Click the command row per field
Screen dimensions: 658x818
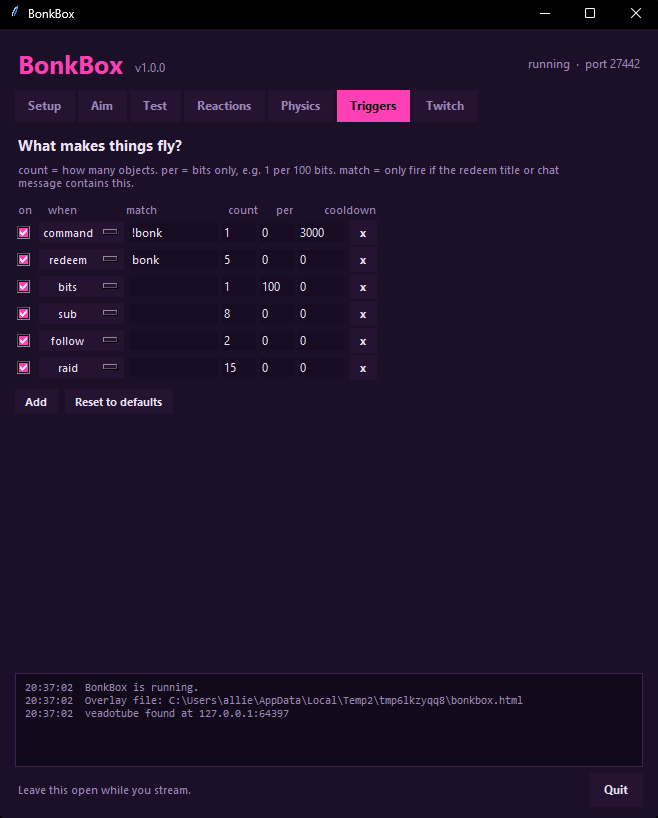coord(277,233)
